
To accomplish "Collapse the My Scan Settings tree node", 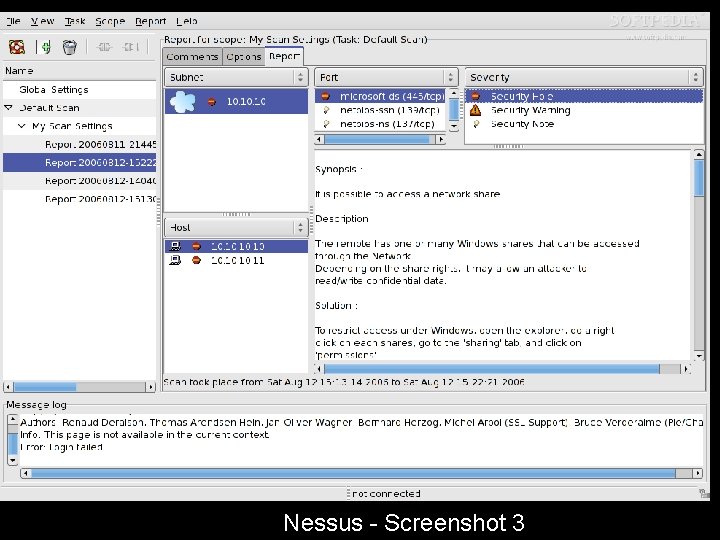I will coord(21,126).
